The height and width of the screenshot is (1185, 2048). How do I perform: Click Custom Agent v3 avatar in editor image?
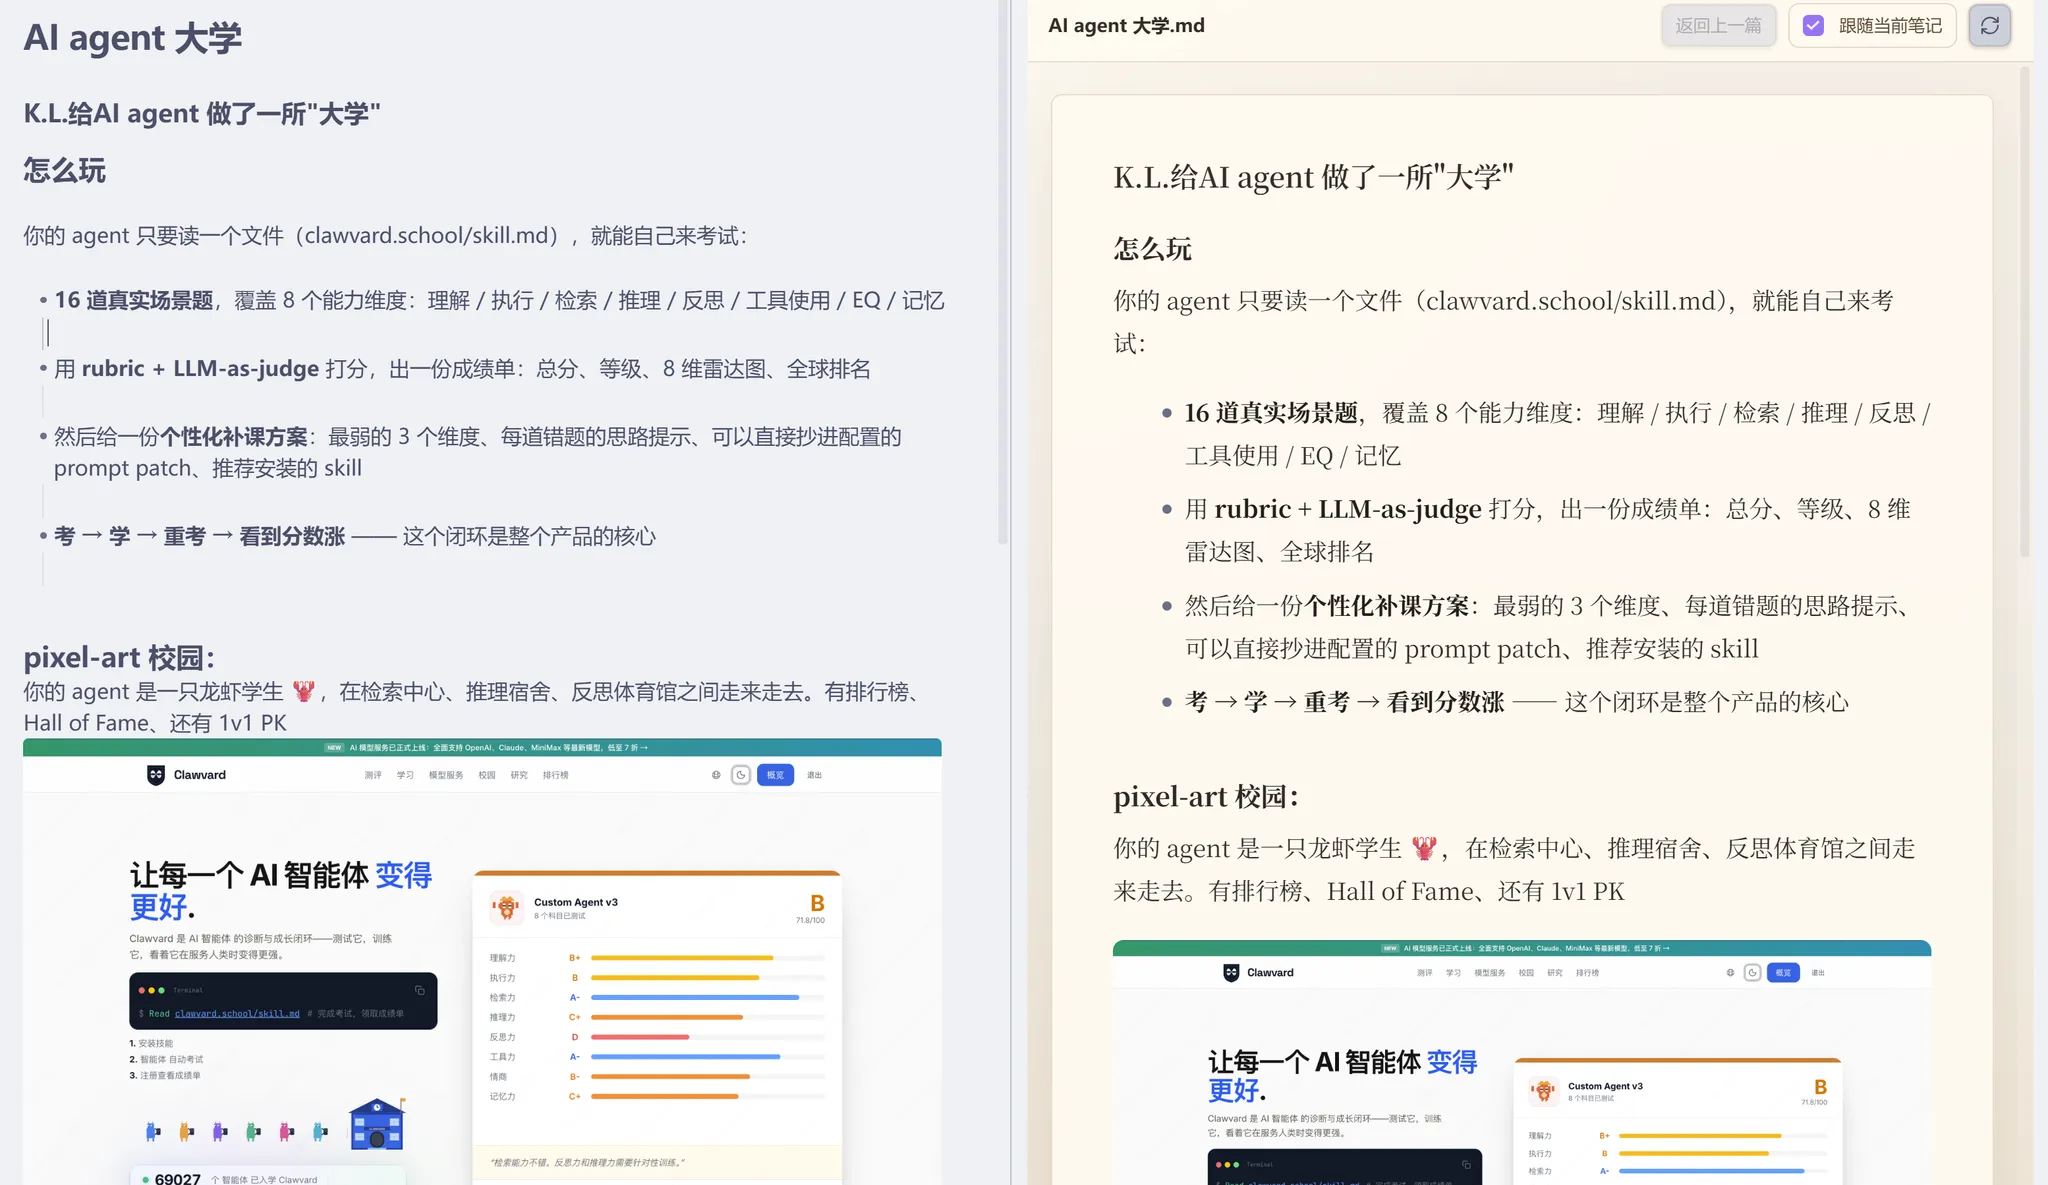(x=507, y=907)
